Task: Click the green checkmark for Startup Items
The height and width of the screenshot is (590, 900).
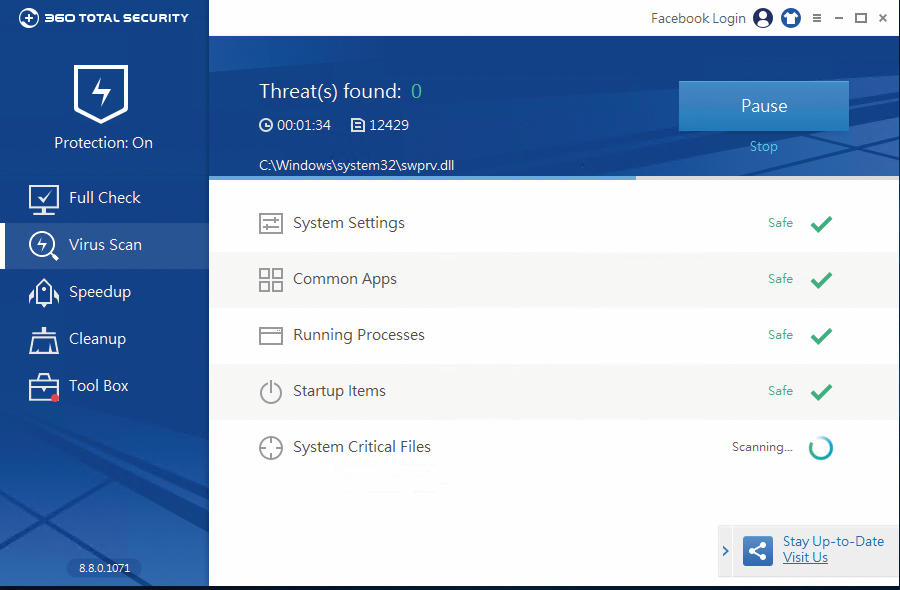Action: click(821, 392)
